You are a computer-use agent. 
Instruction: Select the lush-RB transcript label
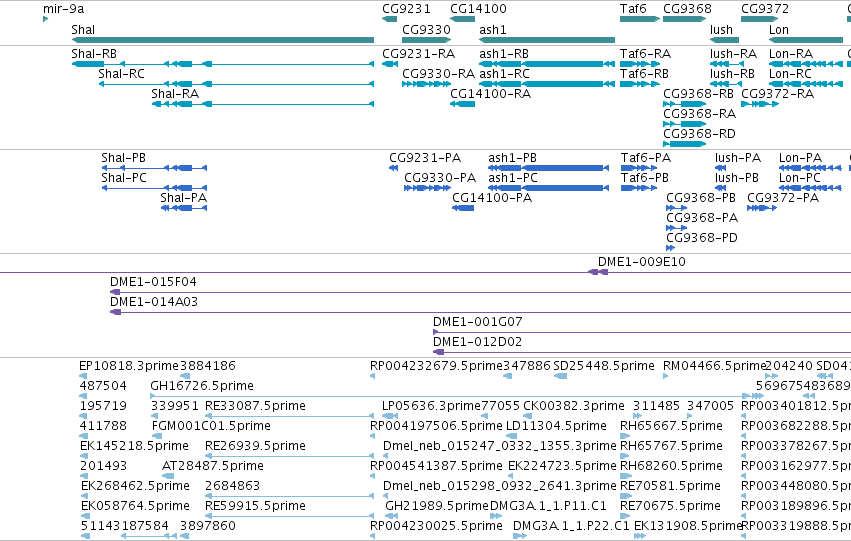coord(732,74)
